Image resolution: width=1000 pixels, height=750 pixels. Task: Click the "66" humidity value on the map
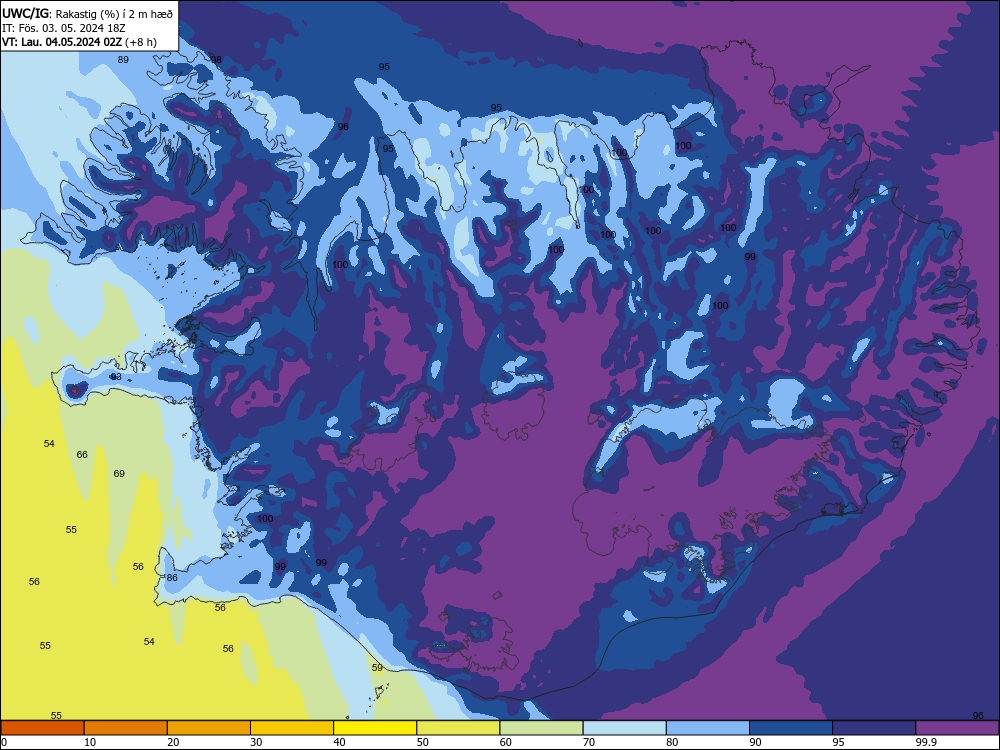[82, 455]
